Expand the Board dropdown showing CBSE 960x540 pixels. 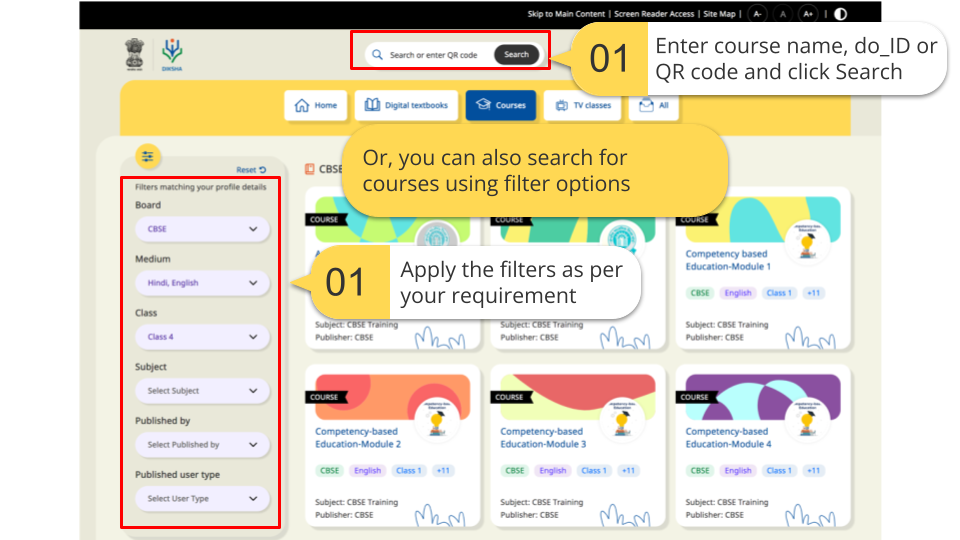click(202, 229)
